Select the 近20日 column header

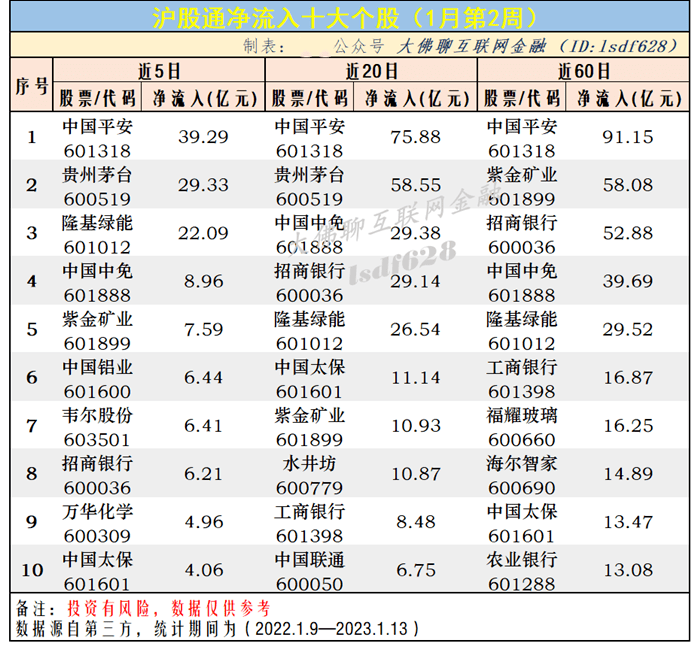click(x=372, y=71)
